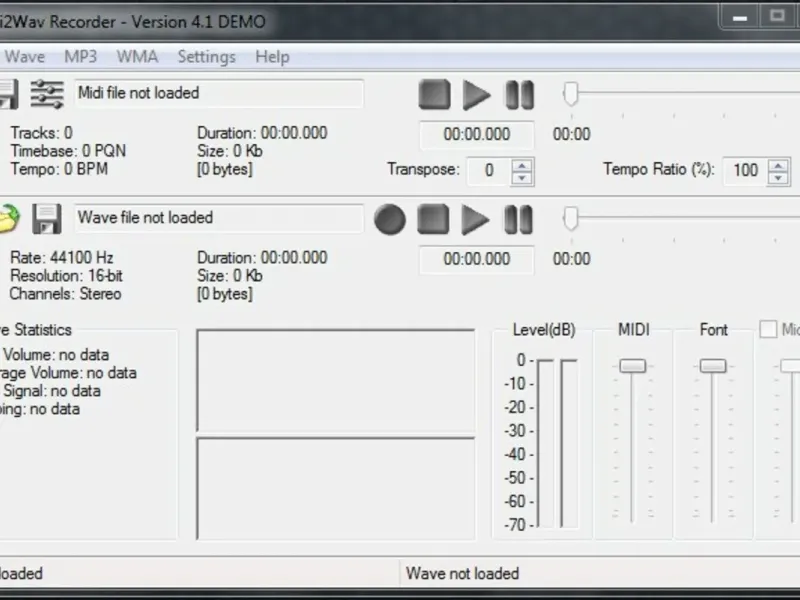Open the WMA menu
The height and width of the screenshot is (600, 800).
(x=137, y=56)
